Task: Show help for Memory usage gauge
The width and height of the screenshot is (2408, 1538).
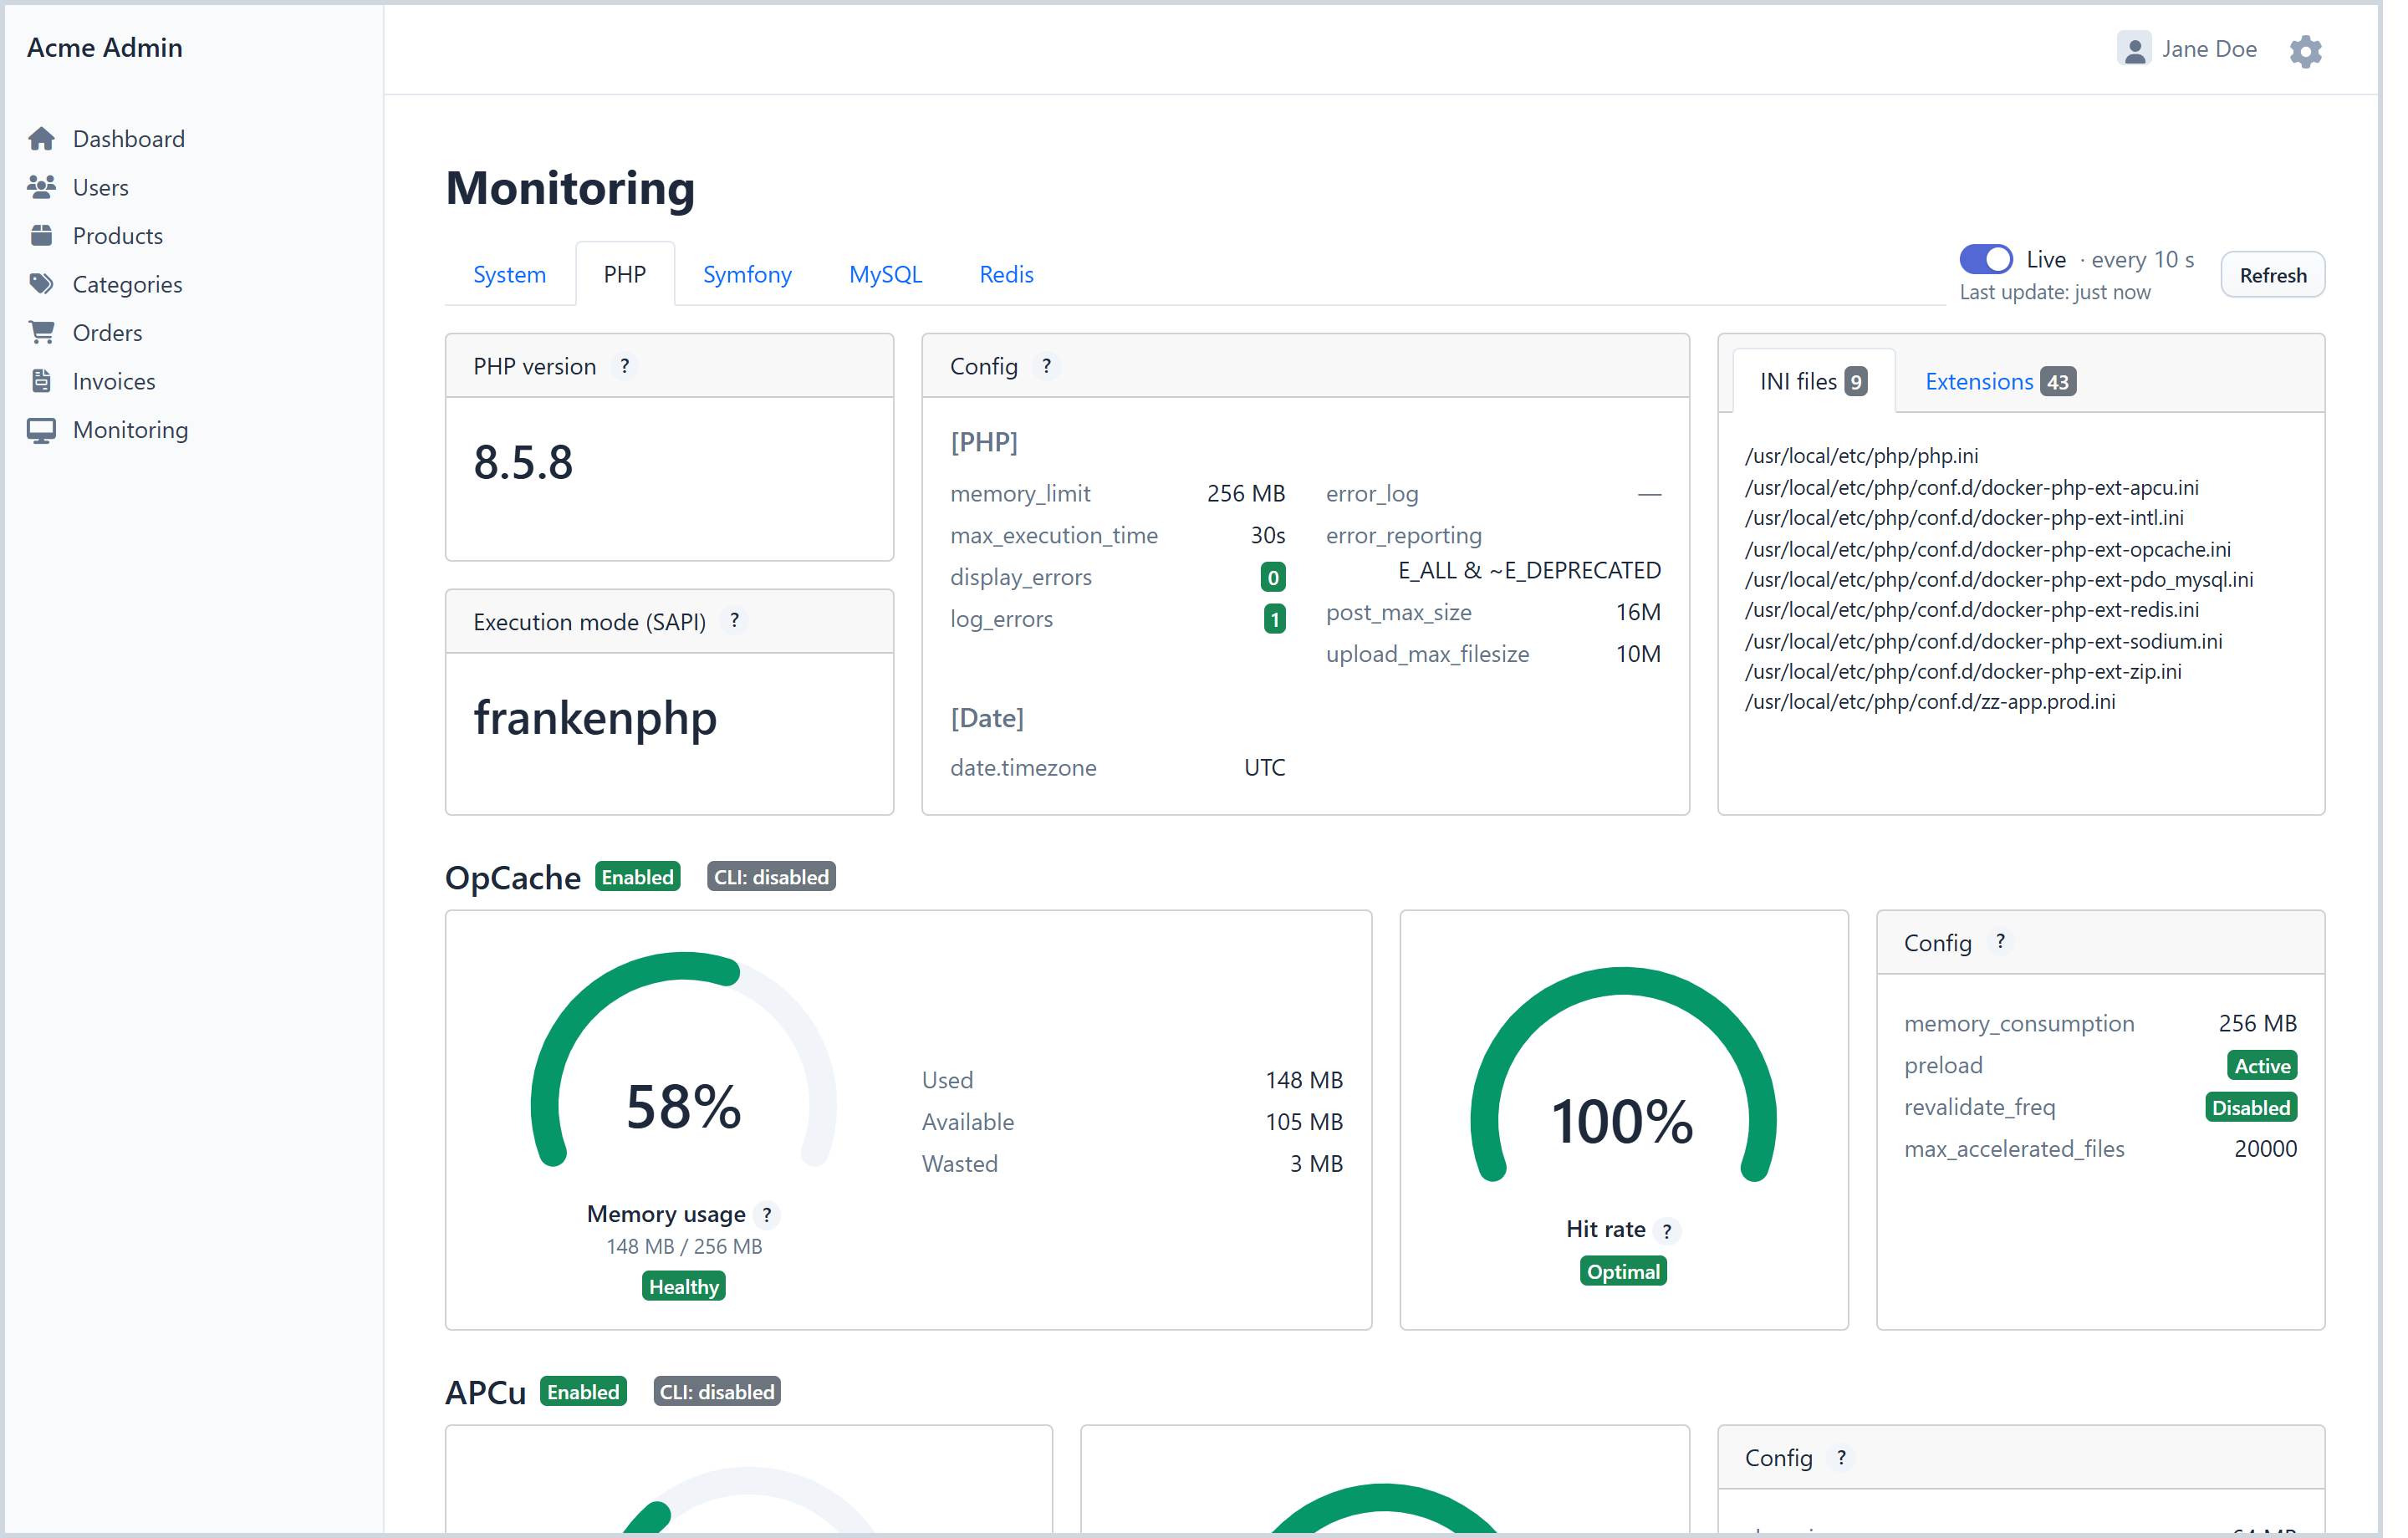Action: (767, 1215)
